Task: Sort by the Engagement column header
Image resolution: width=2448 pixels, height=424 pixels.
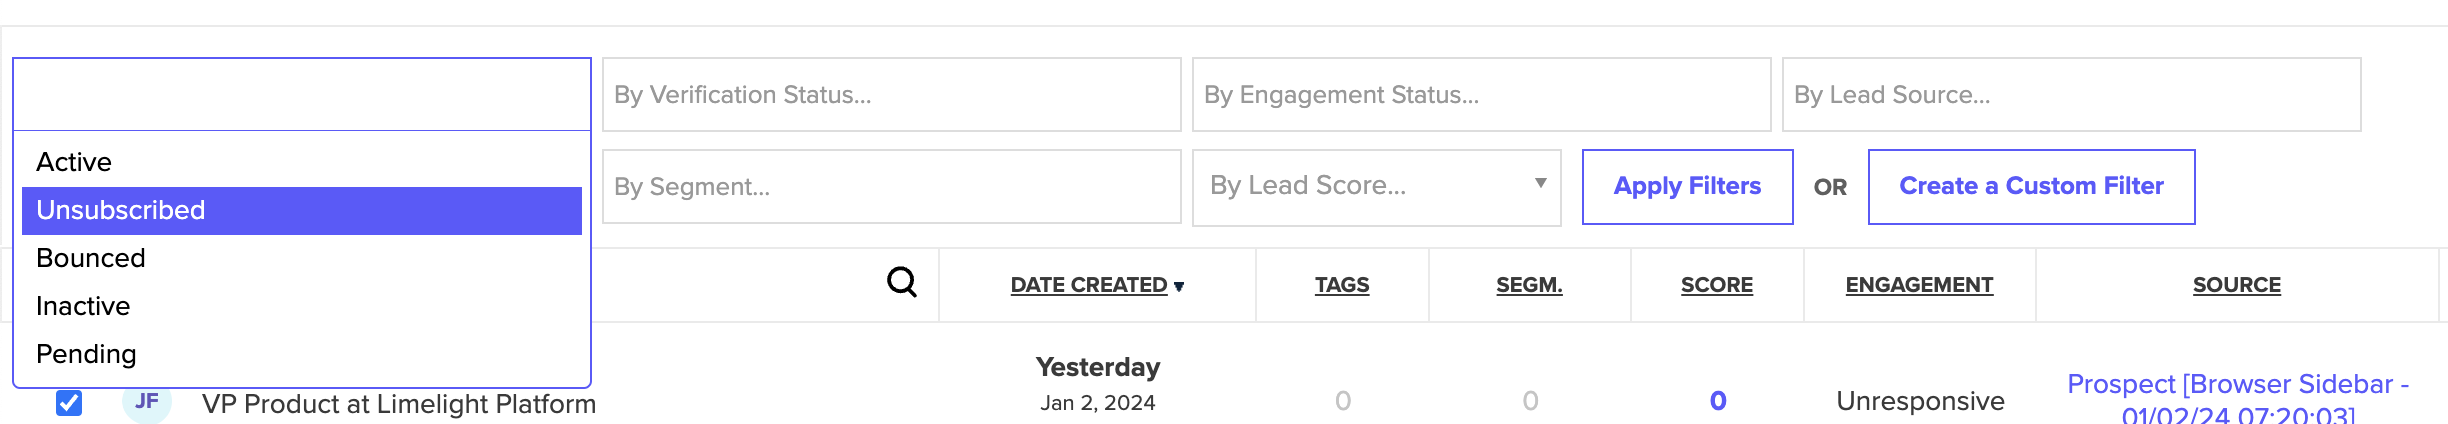Action: click(x=1919, y=285)
